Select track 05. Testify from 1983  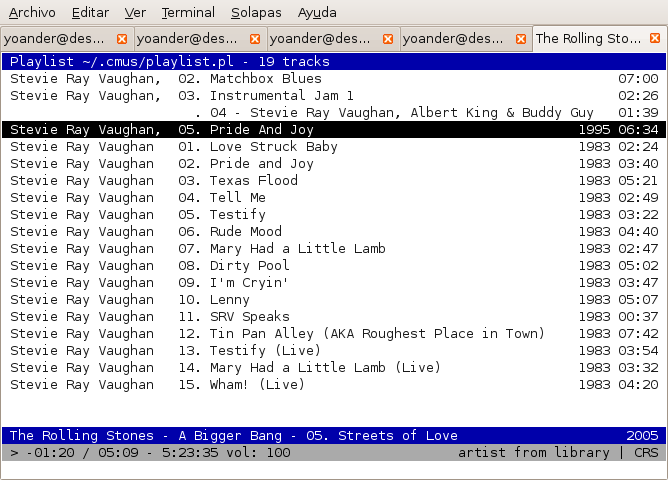334,215
